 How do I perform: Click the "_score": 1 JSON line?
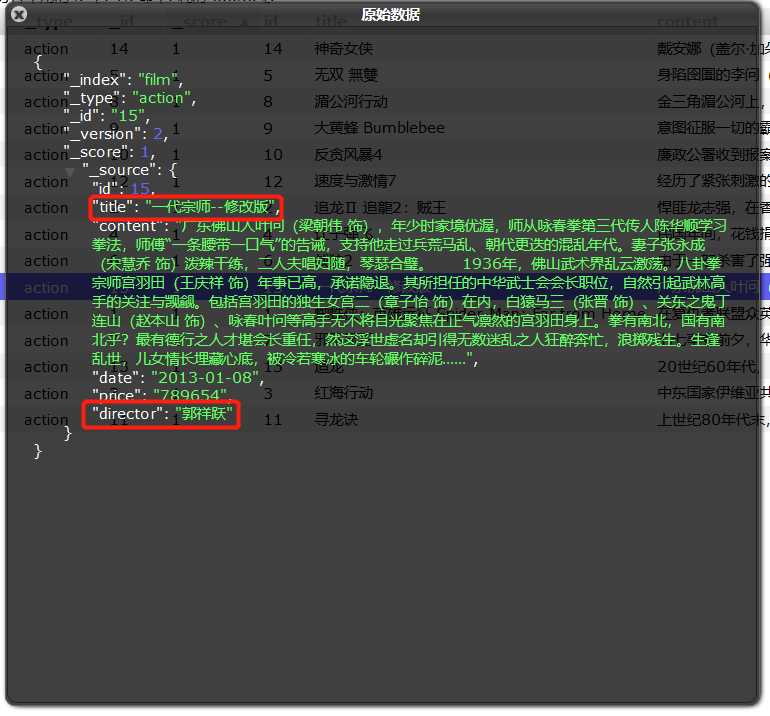[109, 152]
